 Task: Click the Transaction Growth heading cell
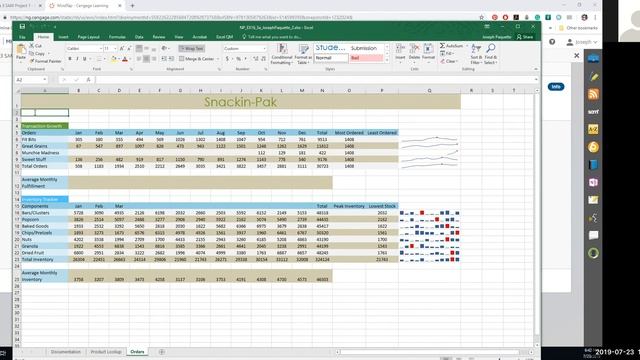pyautogui.click(x=45, y=126)
